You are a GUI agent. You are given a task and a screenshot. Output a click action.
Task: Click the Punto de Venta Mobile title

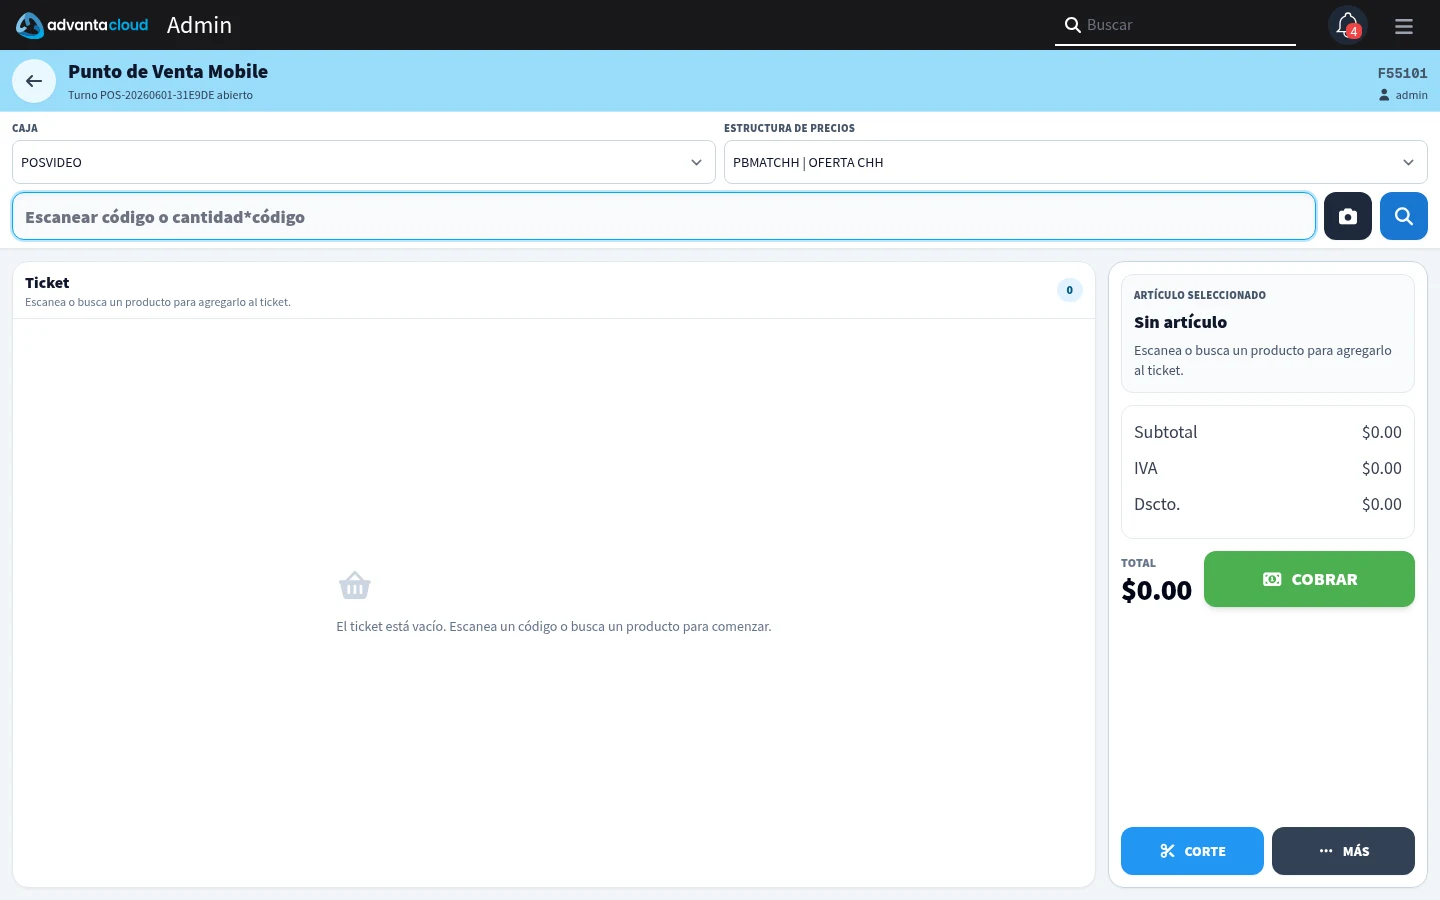pos(168,71)
